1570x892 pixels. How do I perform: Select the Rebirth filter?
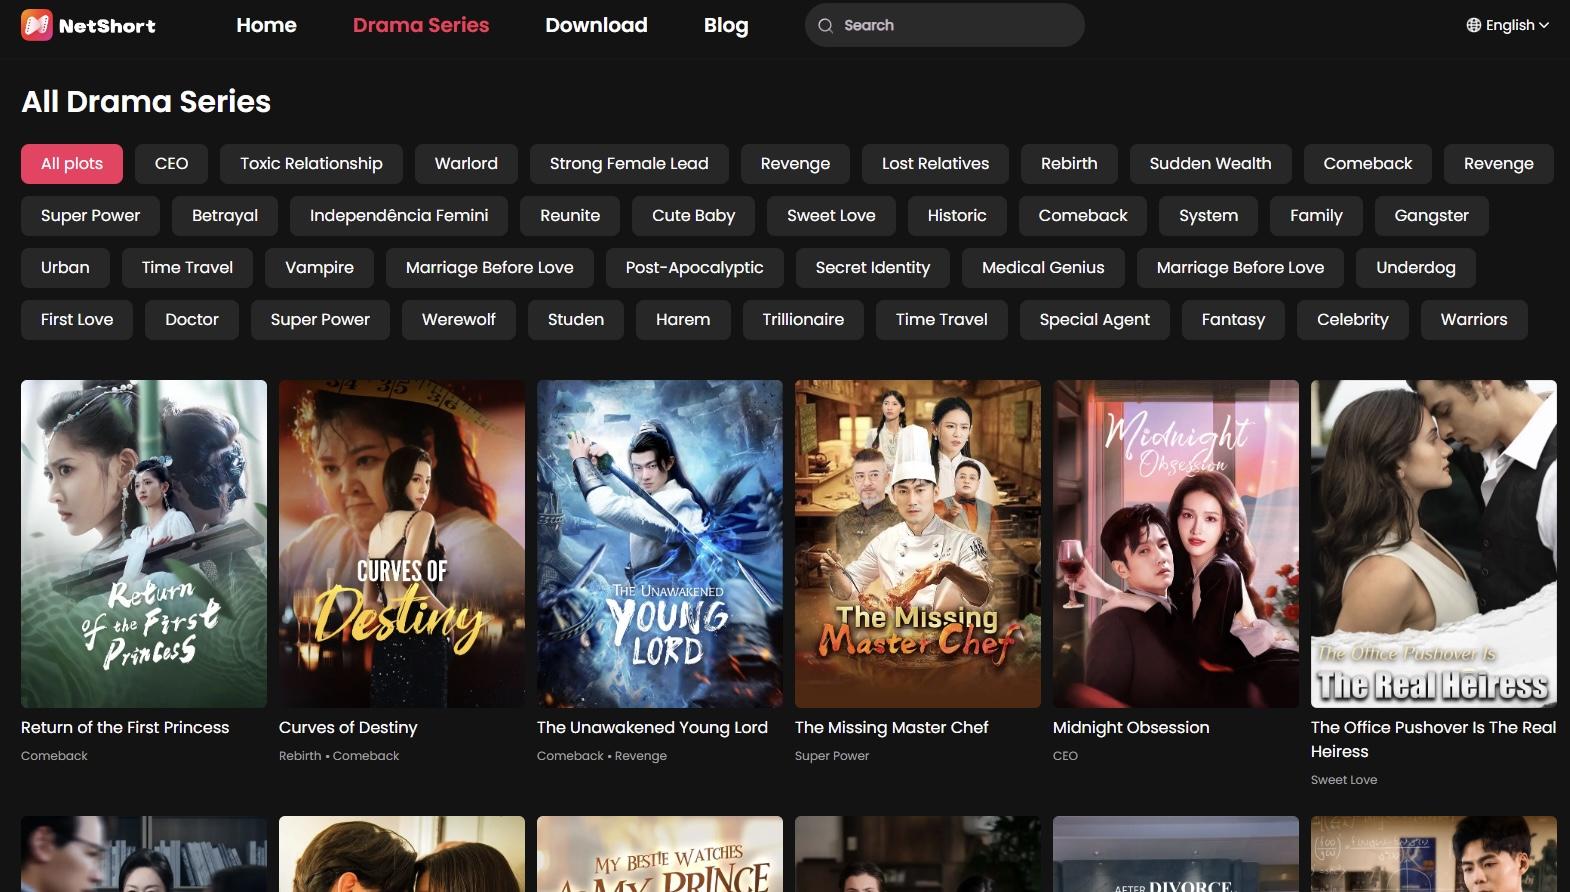1069,164
